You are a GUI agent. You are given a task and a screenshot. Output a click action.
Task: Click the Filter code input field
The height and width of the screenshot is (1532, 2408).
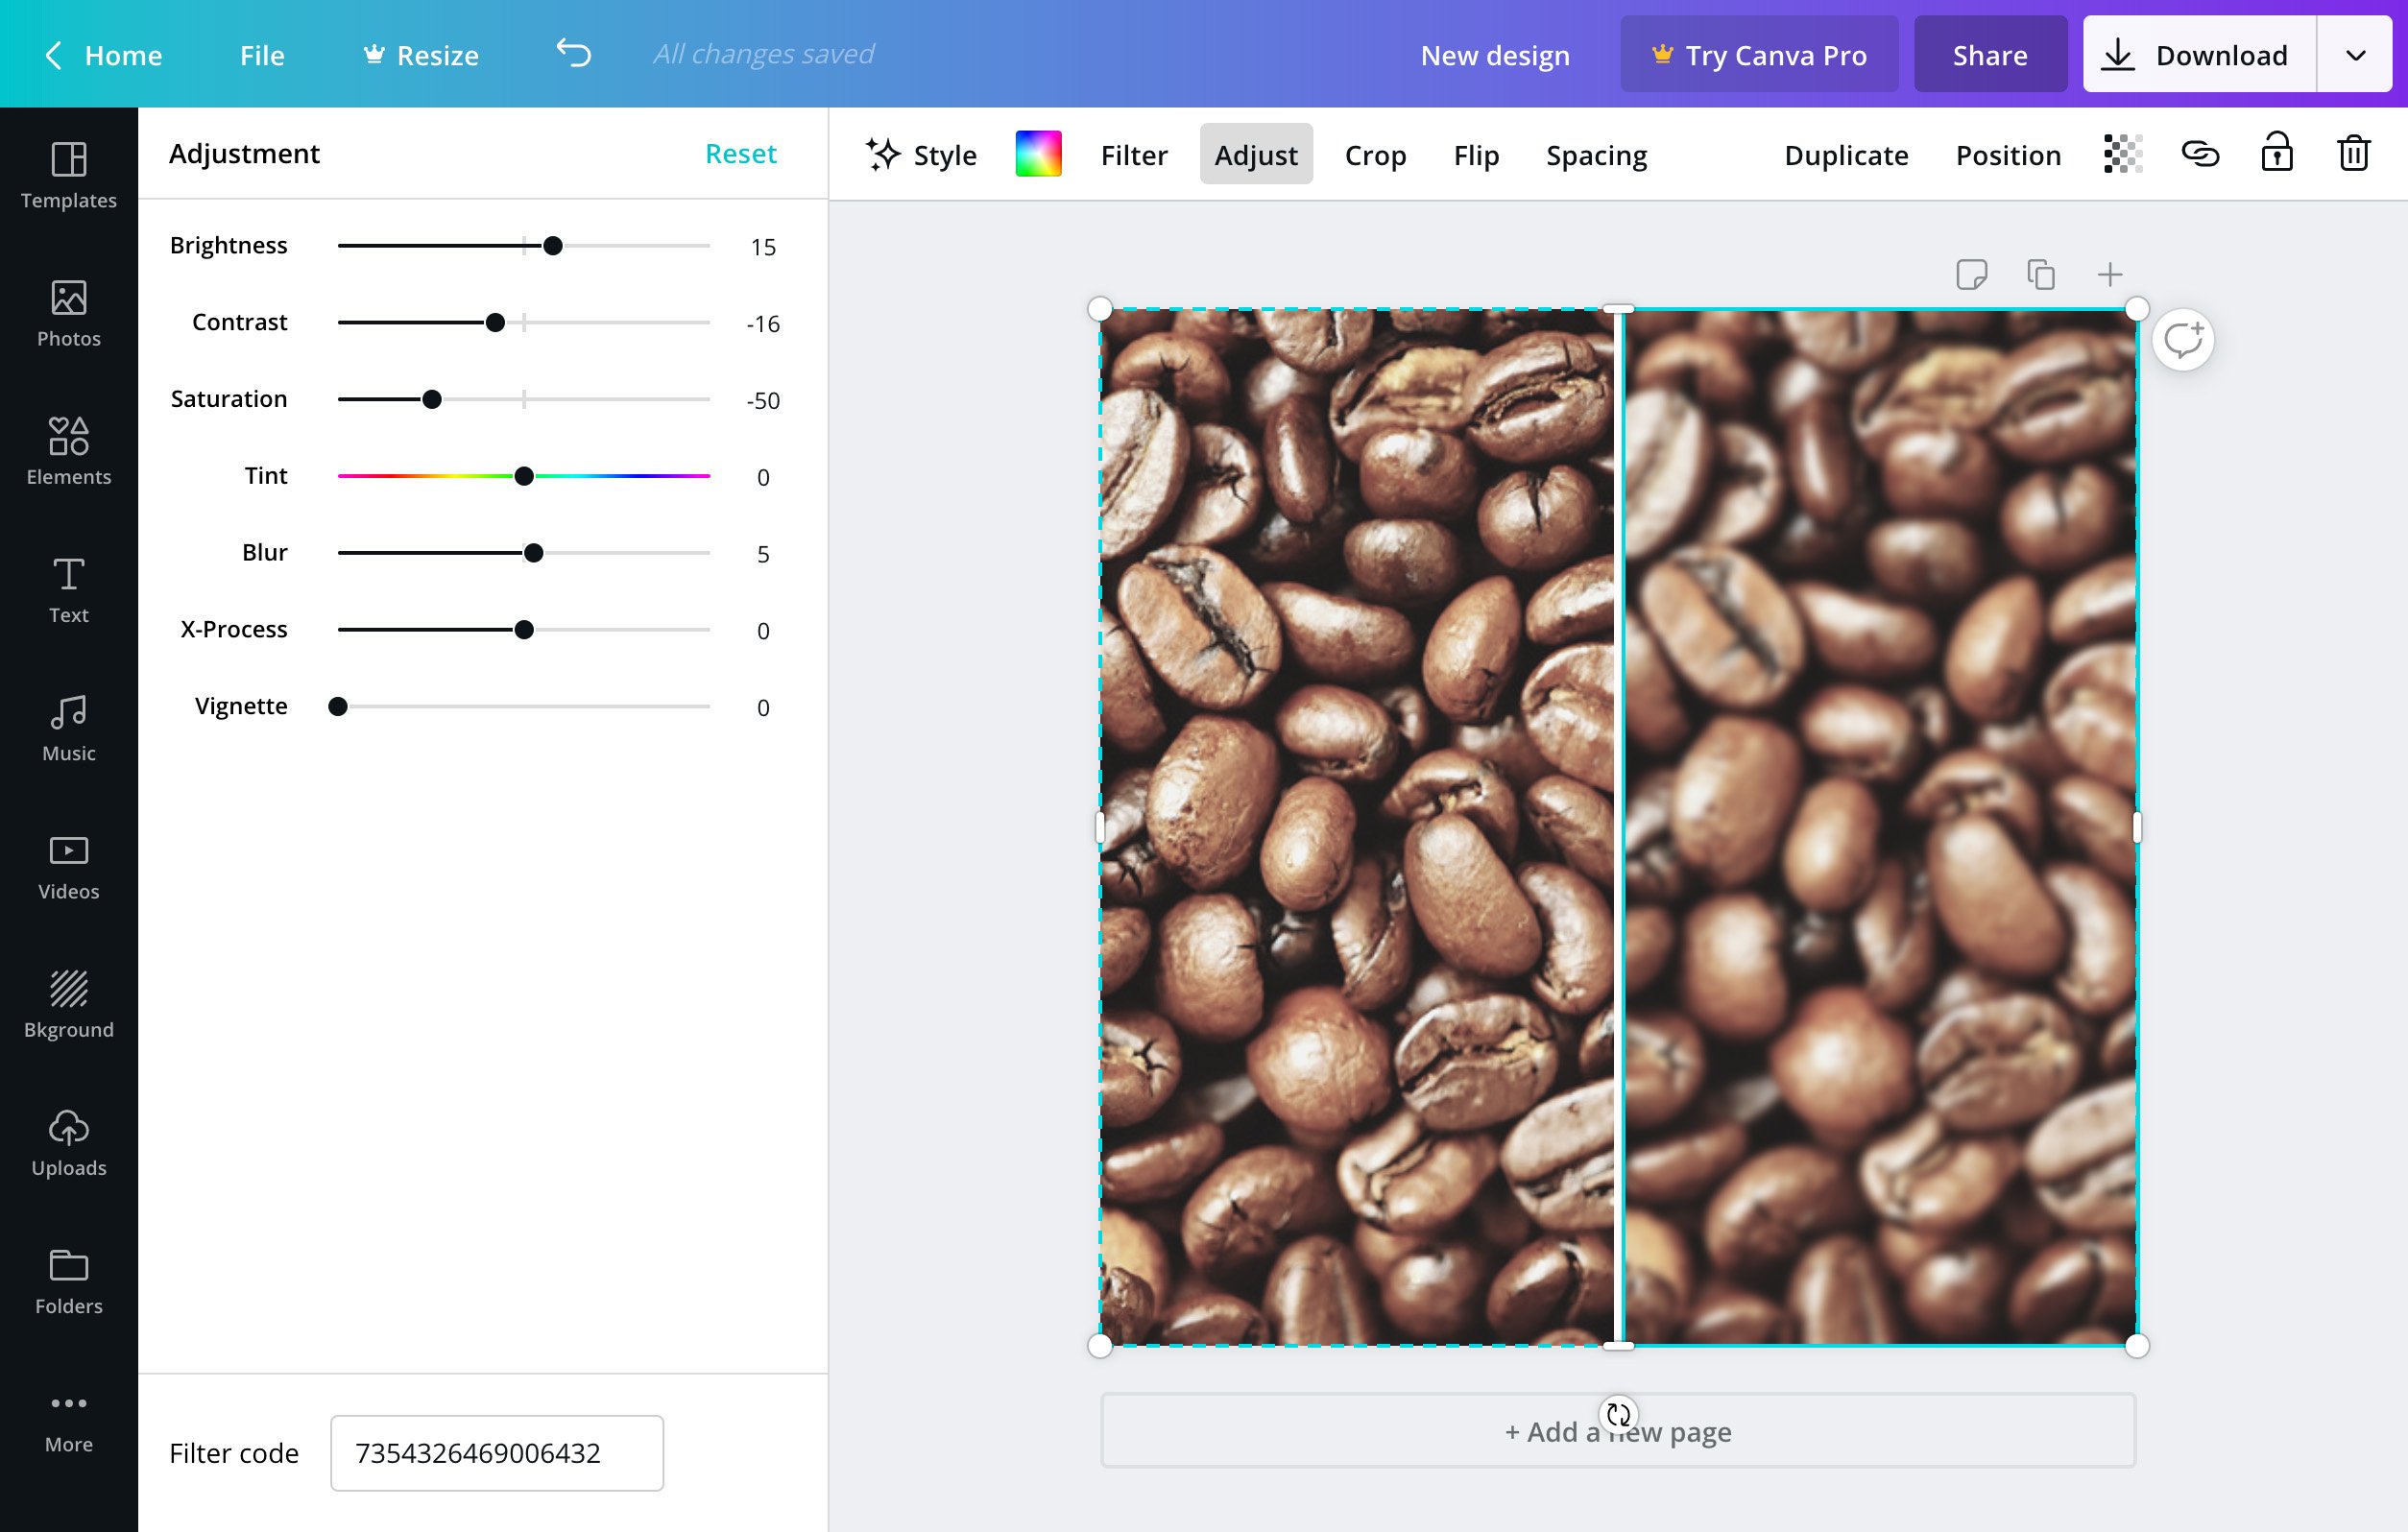pyautogui.click(x=494, y=1451)
